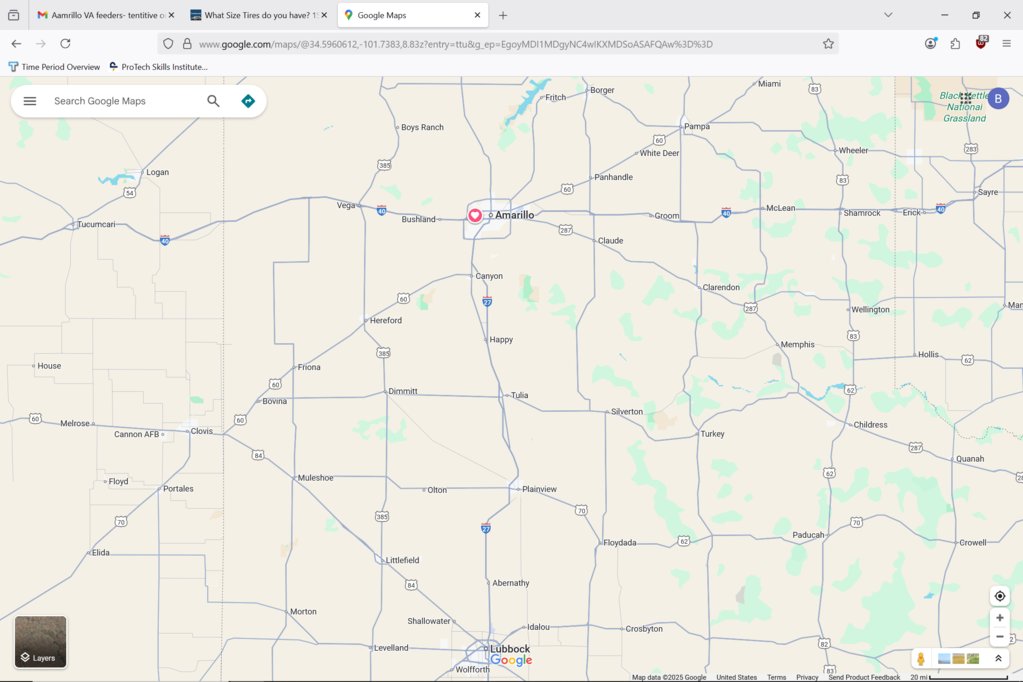Viewport: 1023px width, 682px height.
Task: Go back with the browser back arrow
Action: (x=16, y=44)
